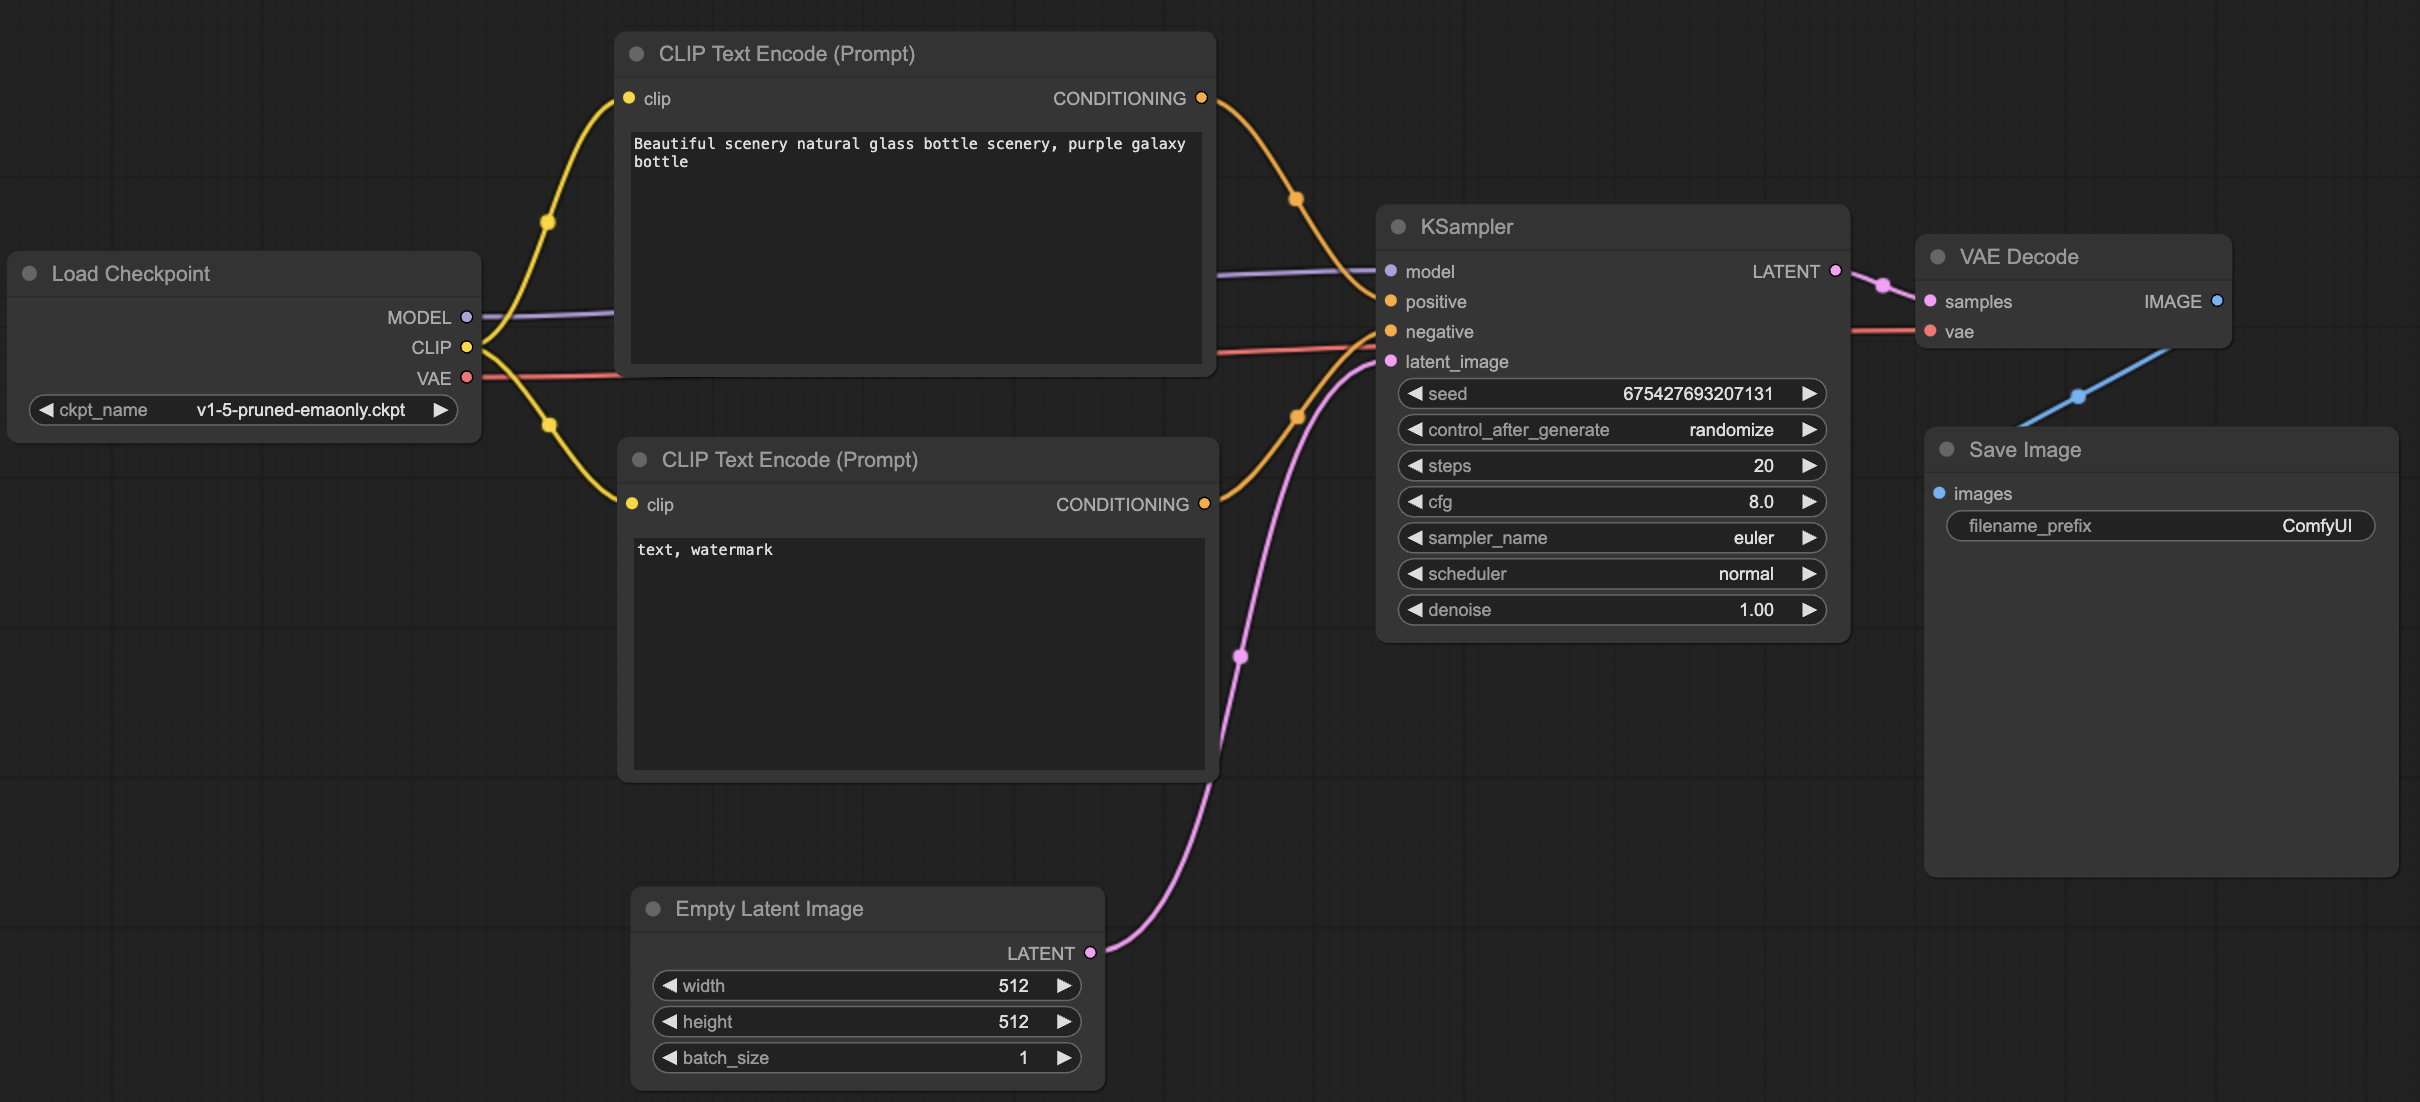Click the KSampler latent_image input socket

[x=1391, y=361]
